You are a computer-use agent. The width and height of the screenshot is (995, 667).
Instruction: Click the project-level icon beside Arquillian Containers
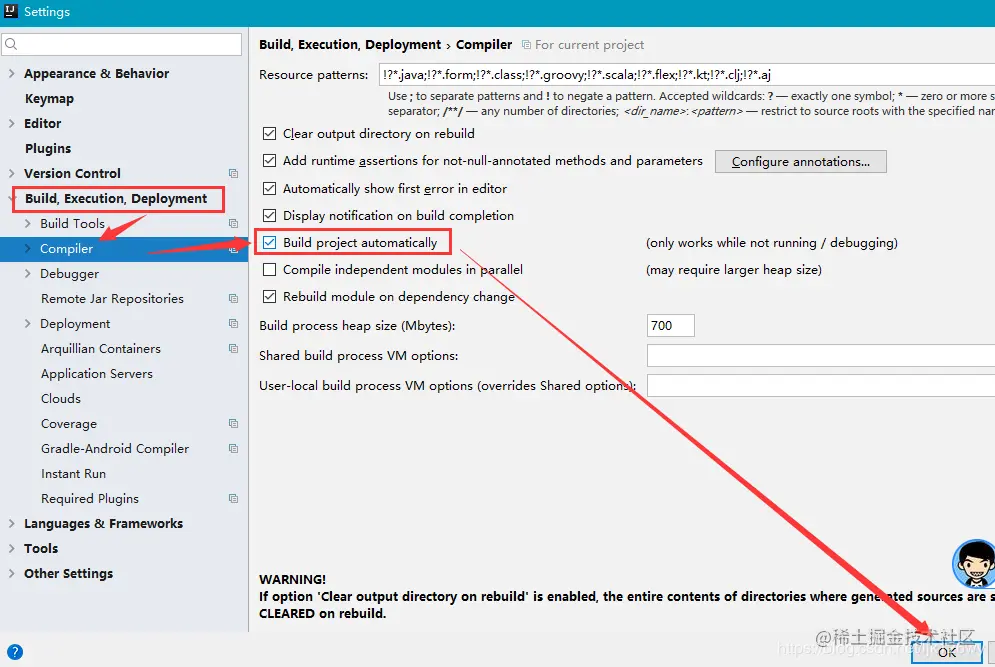point(234,348)
